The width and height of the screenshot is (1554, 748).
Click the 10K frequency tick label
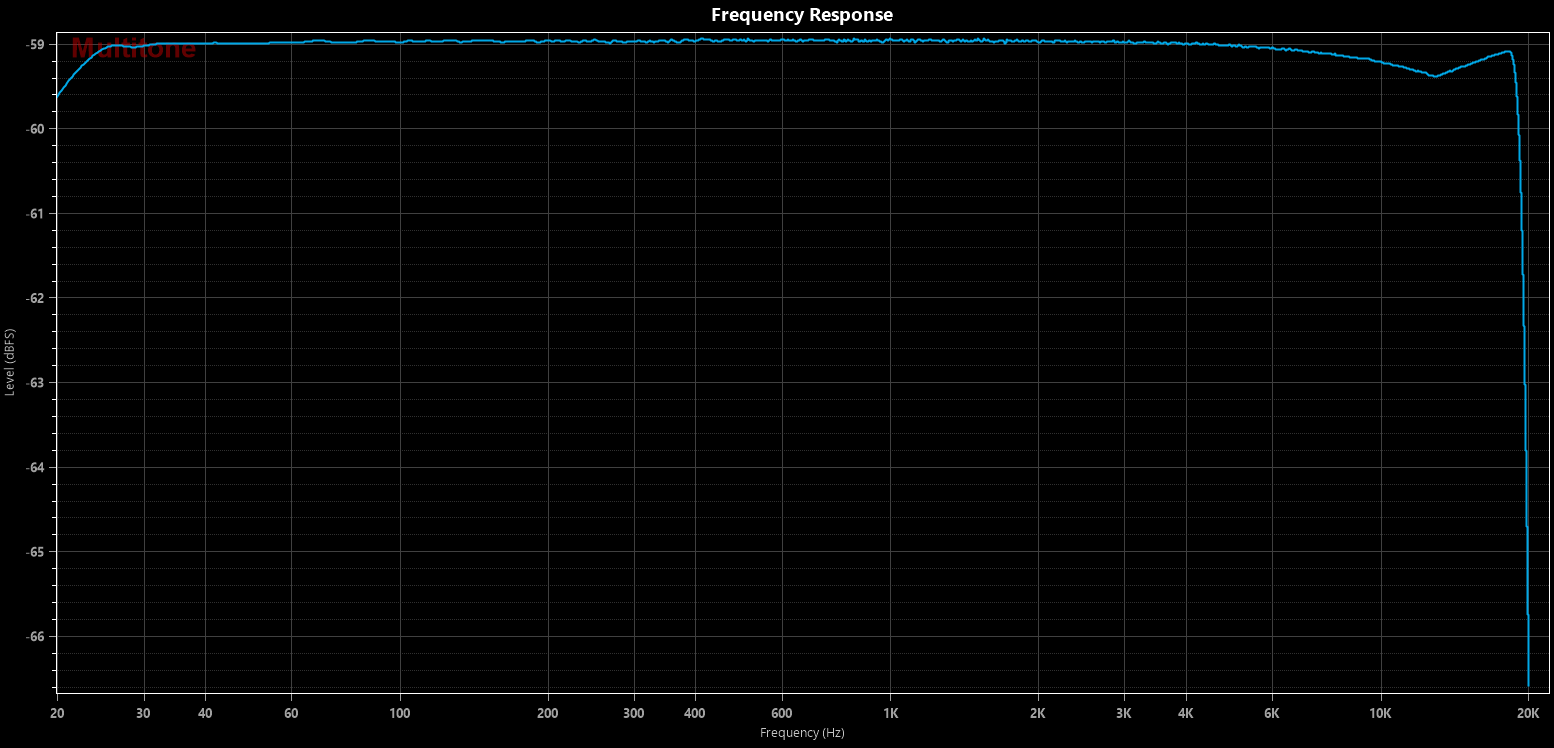[x=1381, y=713]
